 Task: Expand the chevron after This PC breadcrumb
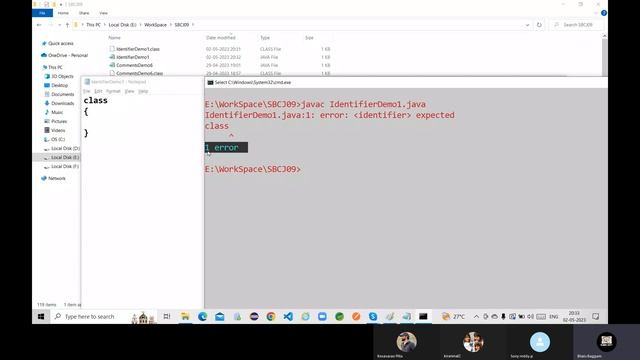click(x=104, y=25)
